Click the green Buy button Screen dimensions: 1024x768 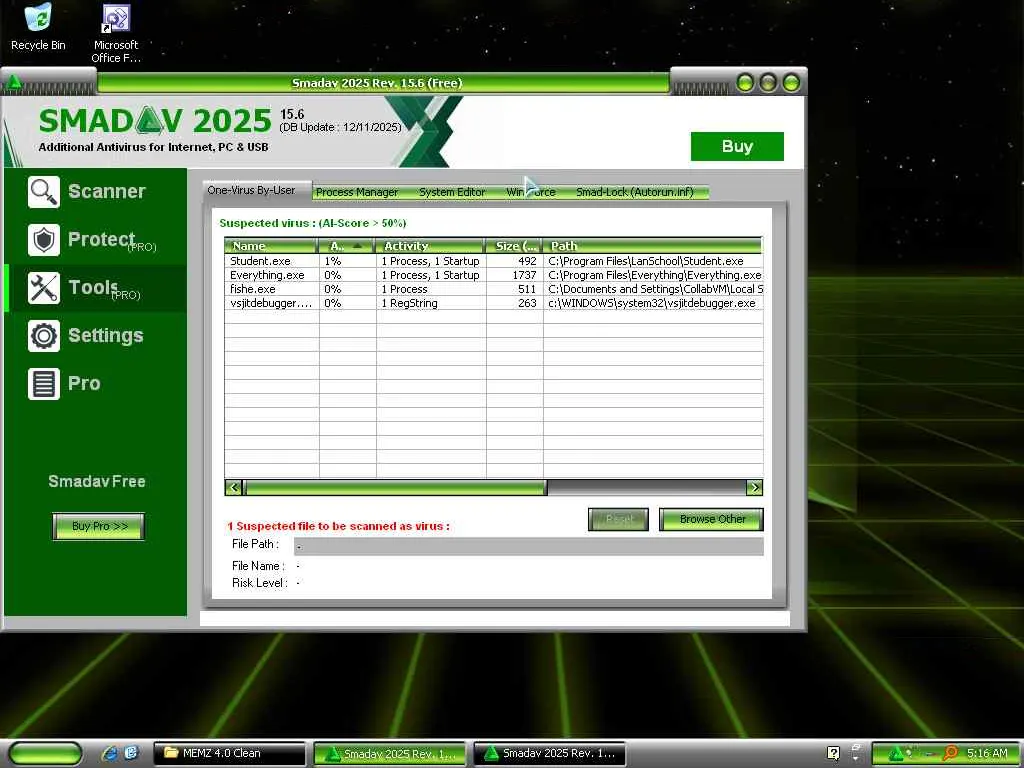coord(737,146)
